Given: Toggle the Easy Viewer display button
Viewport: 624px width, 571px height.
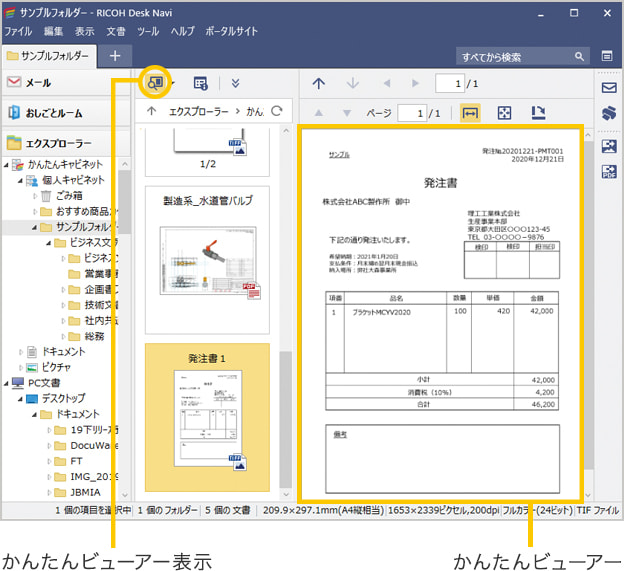Looking at the screenshot, I should click(x=157, y=82).
